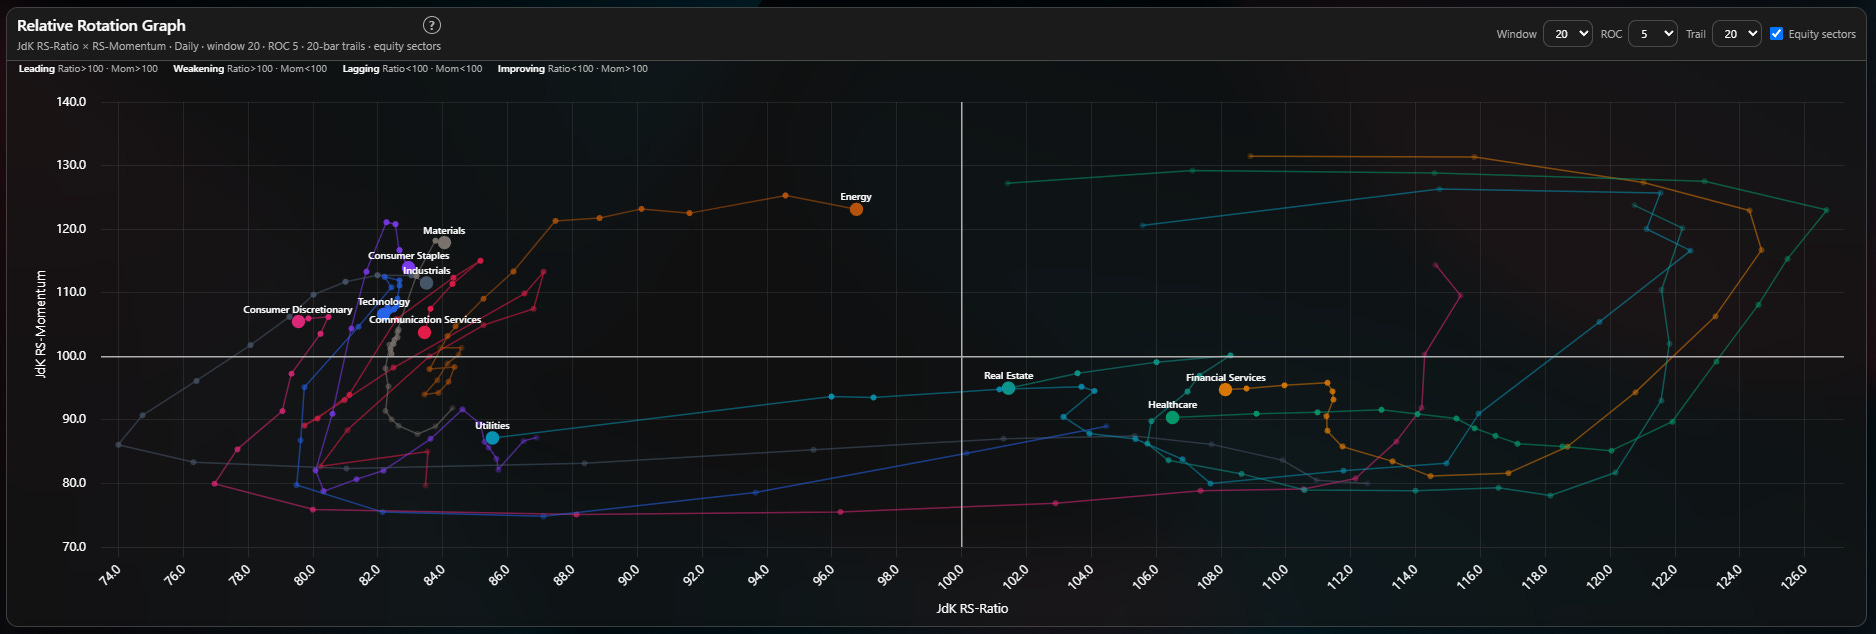Screen dimensions: 1876x634
Task: Click the Financial Services marker
Action: tap(1225, 390)
